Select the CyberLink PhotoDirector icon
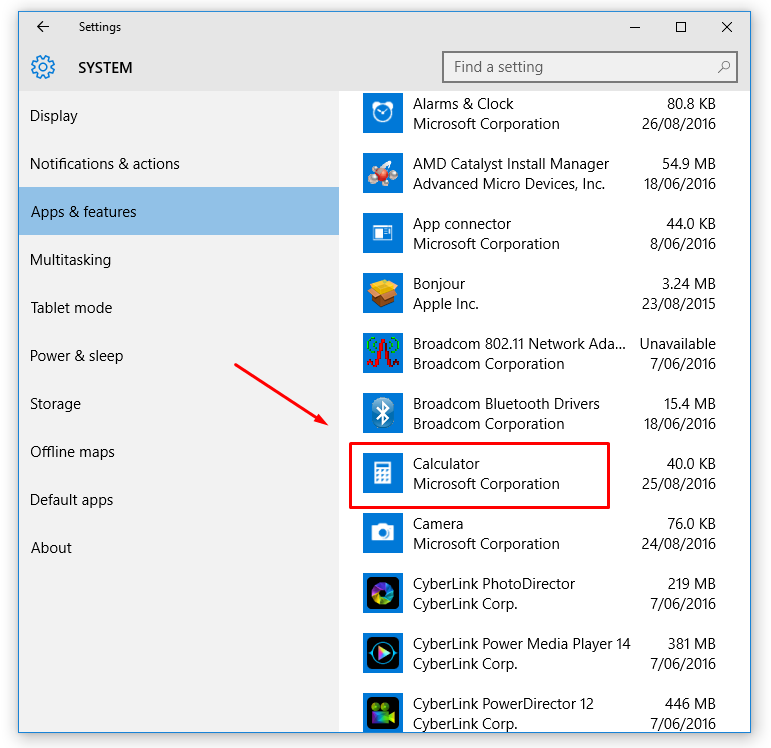Screen dimensions: 771x748 382,594
